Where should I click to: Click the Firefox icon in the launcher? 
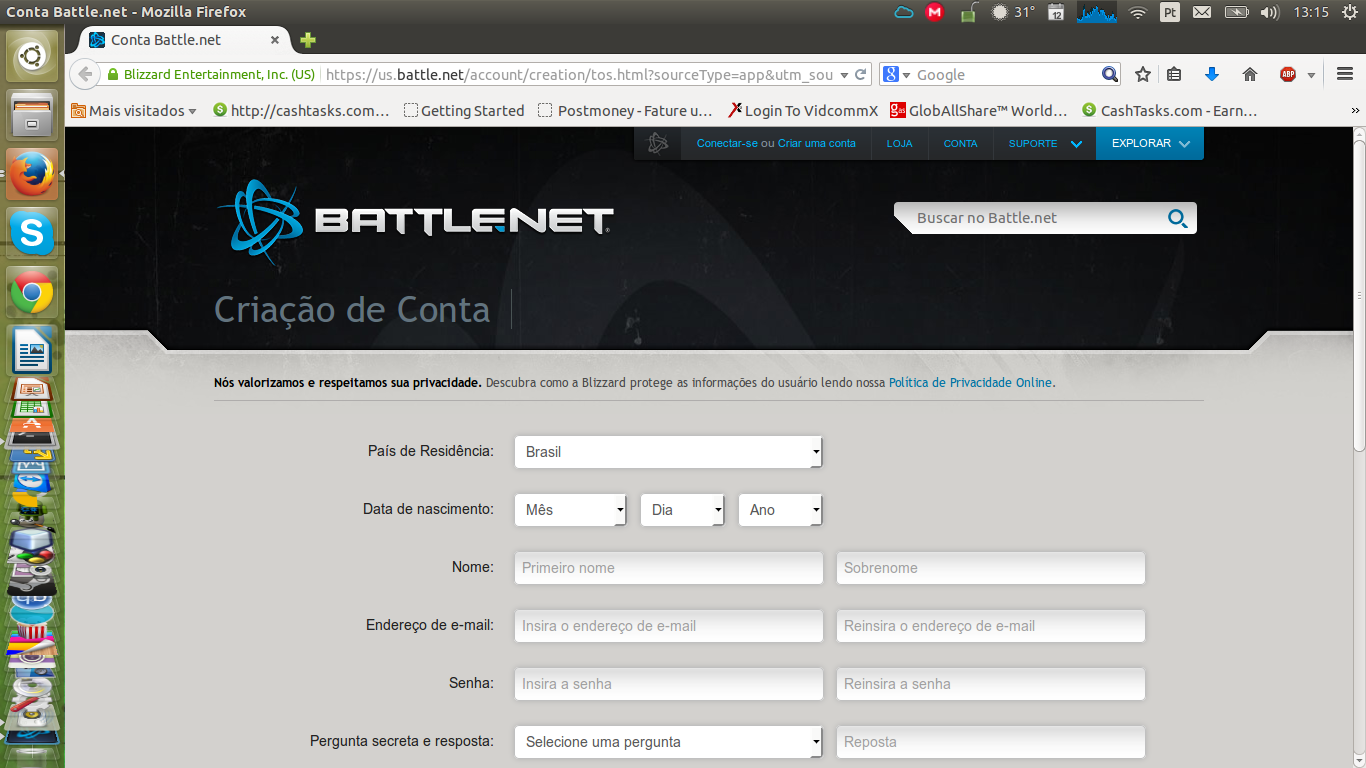point(33,174)
